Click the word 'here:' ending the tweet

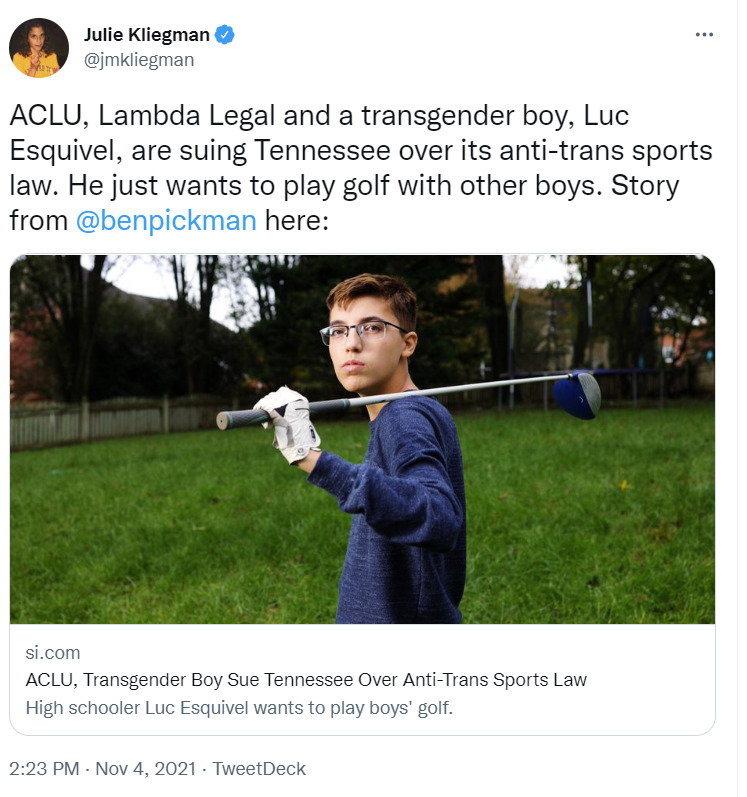tap(297, 221)
